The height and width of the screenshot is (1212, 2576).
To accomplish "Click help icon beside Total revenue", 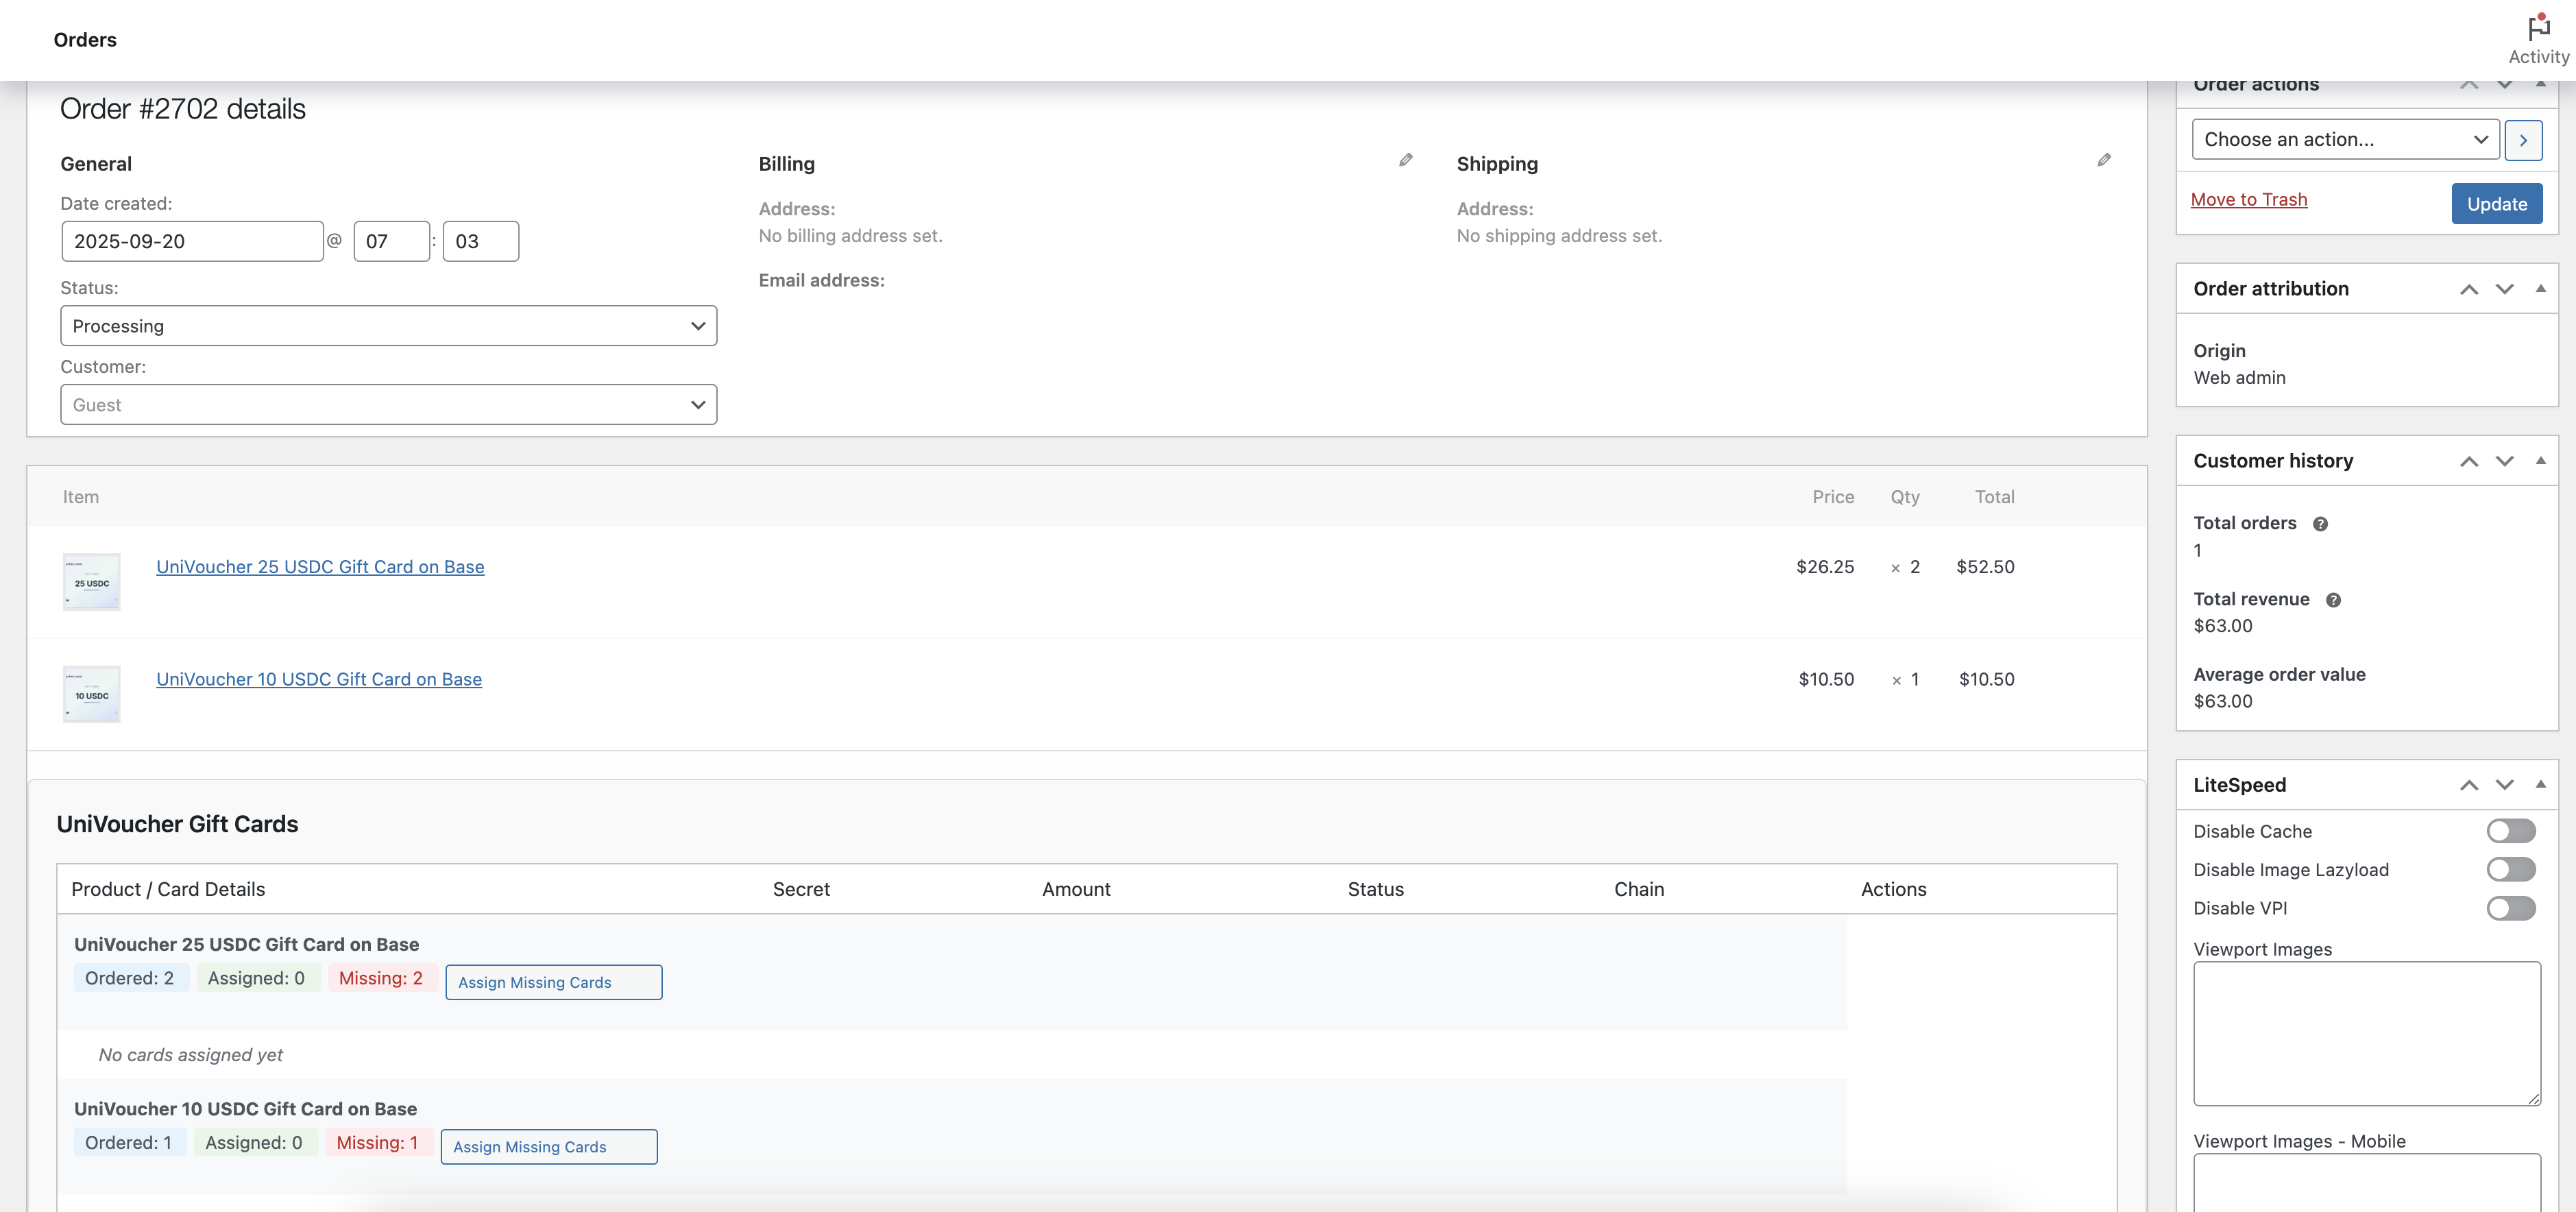I will [x=2333, y=600].
